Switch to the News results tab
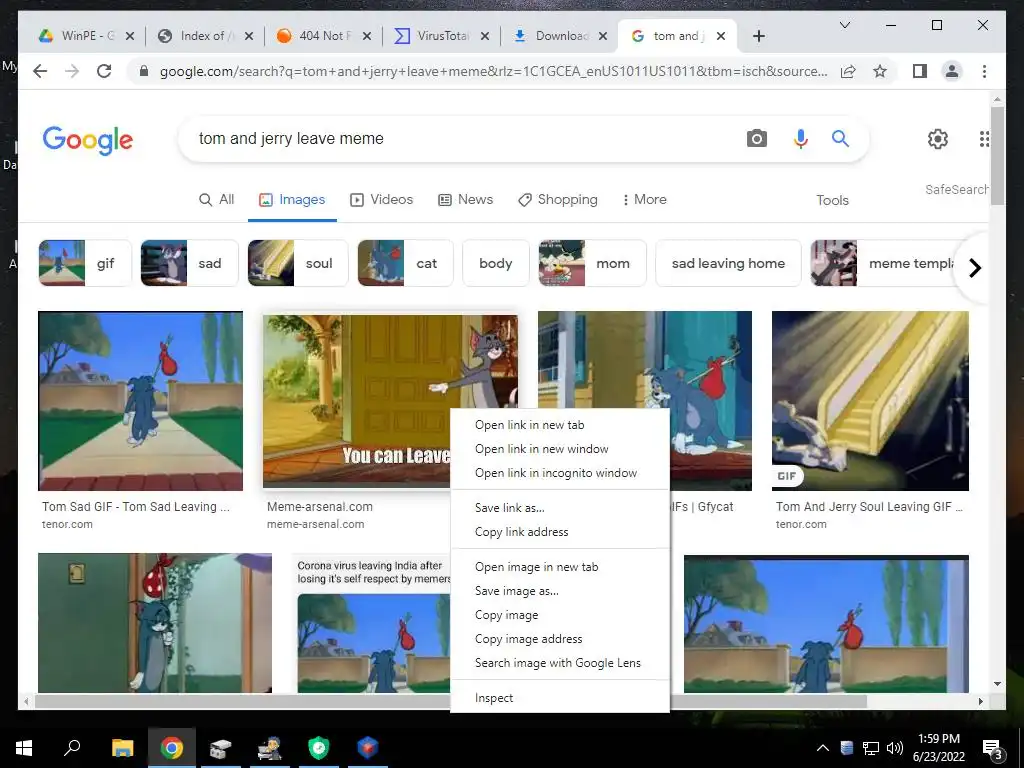Viewport: 1024px width, 768px height. (x=465, y=199)
